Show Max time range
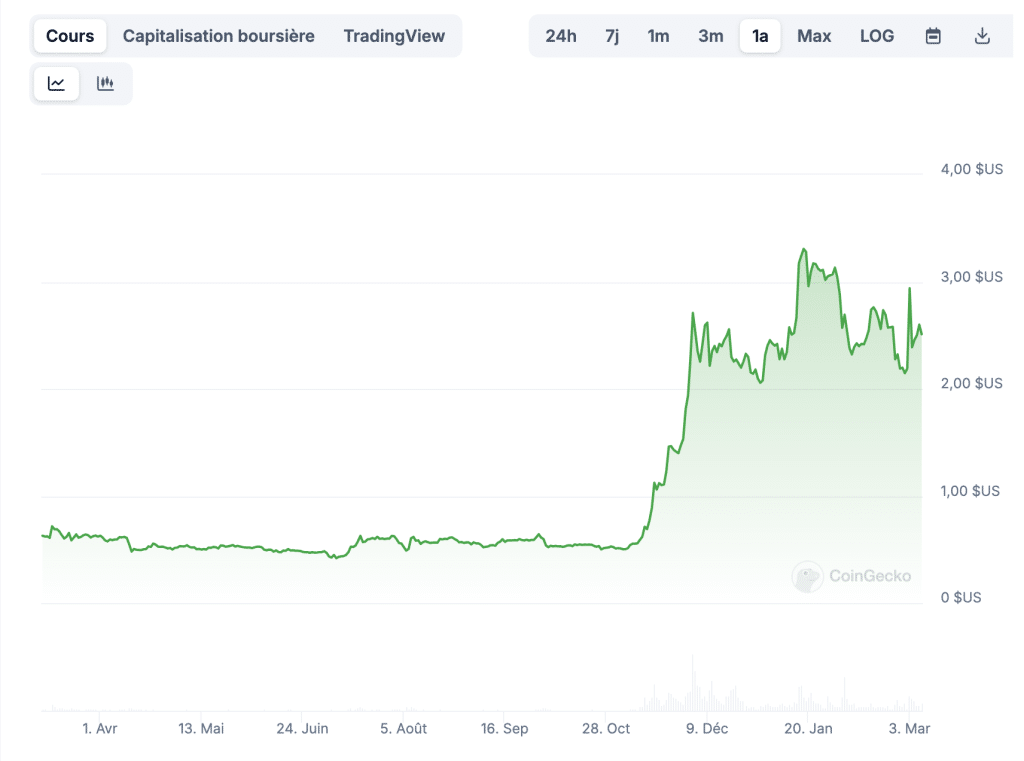The height and width of the screenshot is (761, 1024). 814,36
